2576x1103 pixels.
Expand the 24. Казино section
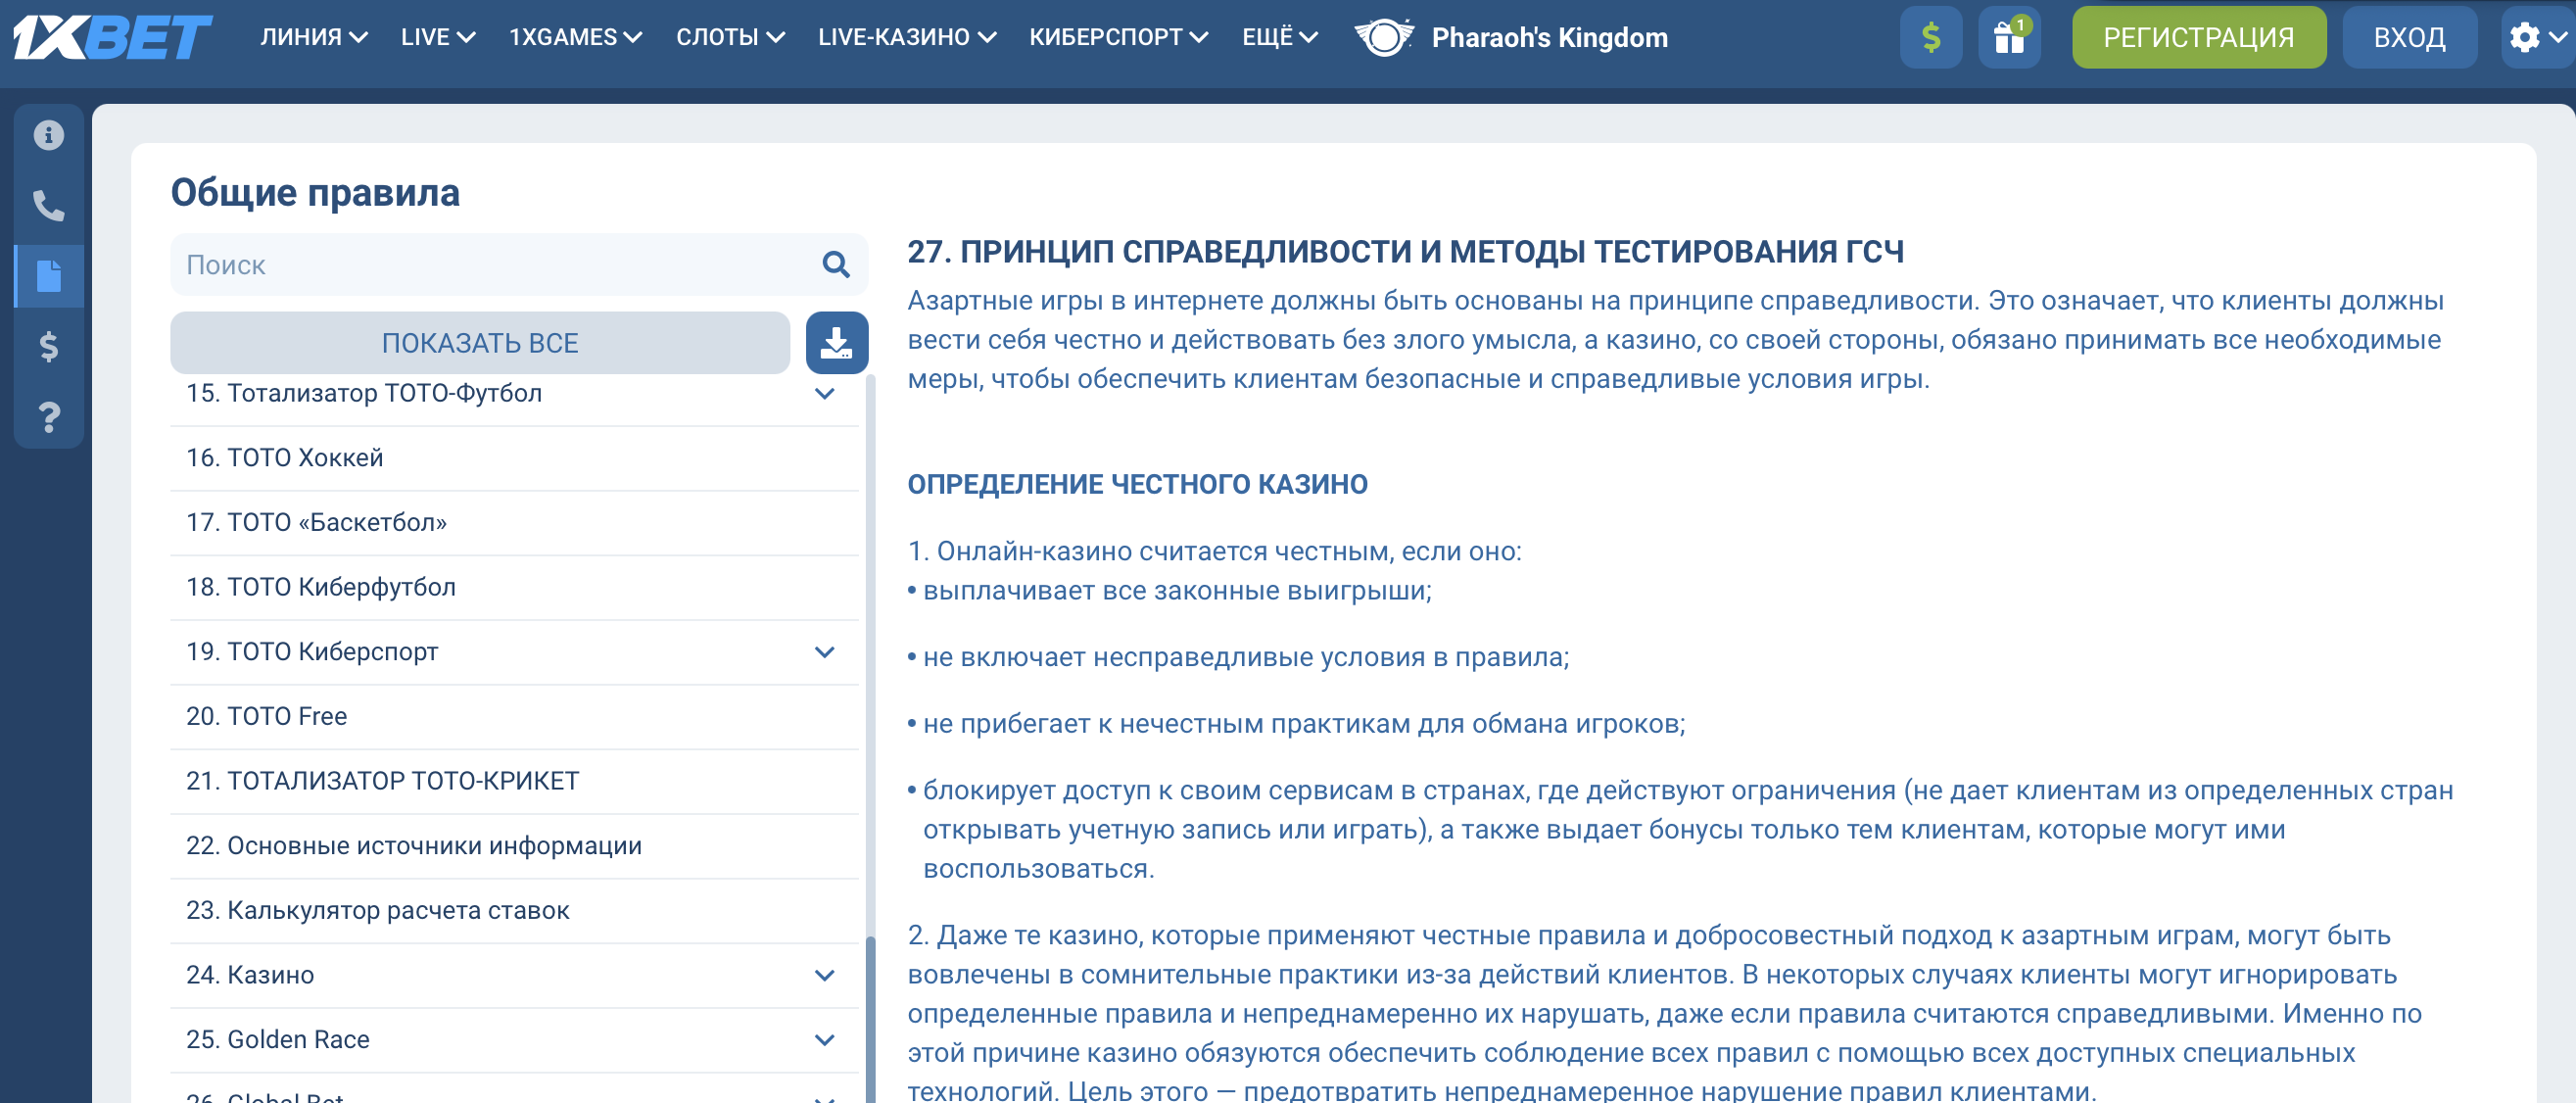pos(824,975)
